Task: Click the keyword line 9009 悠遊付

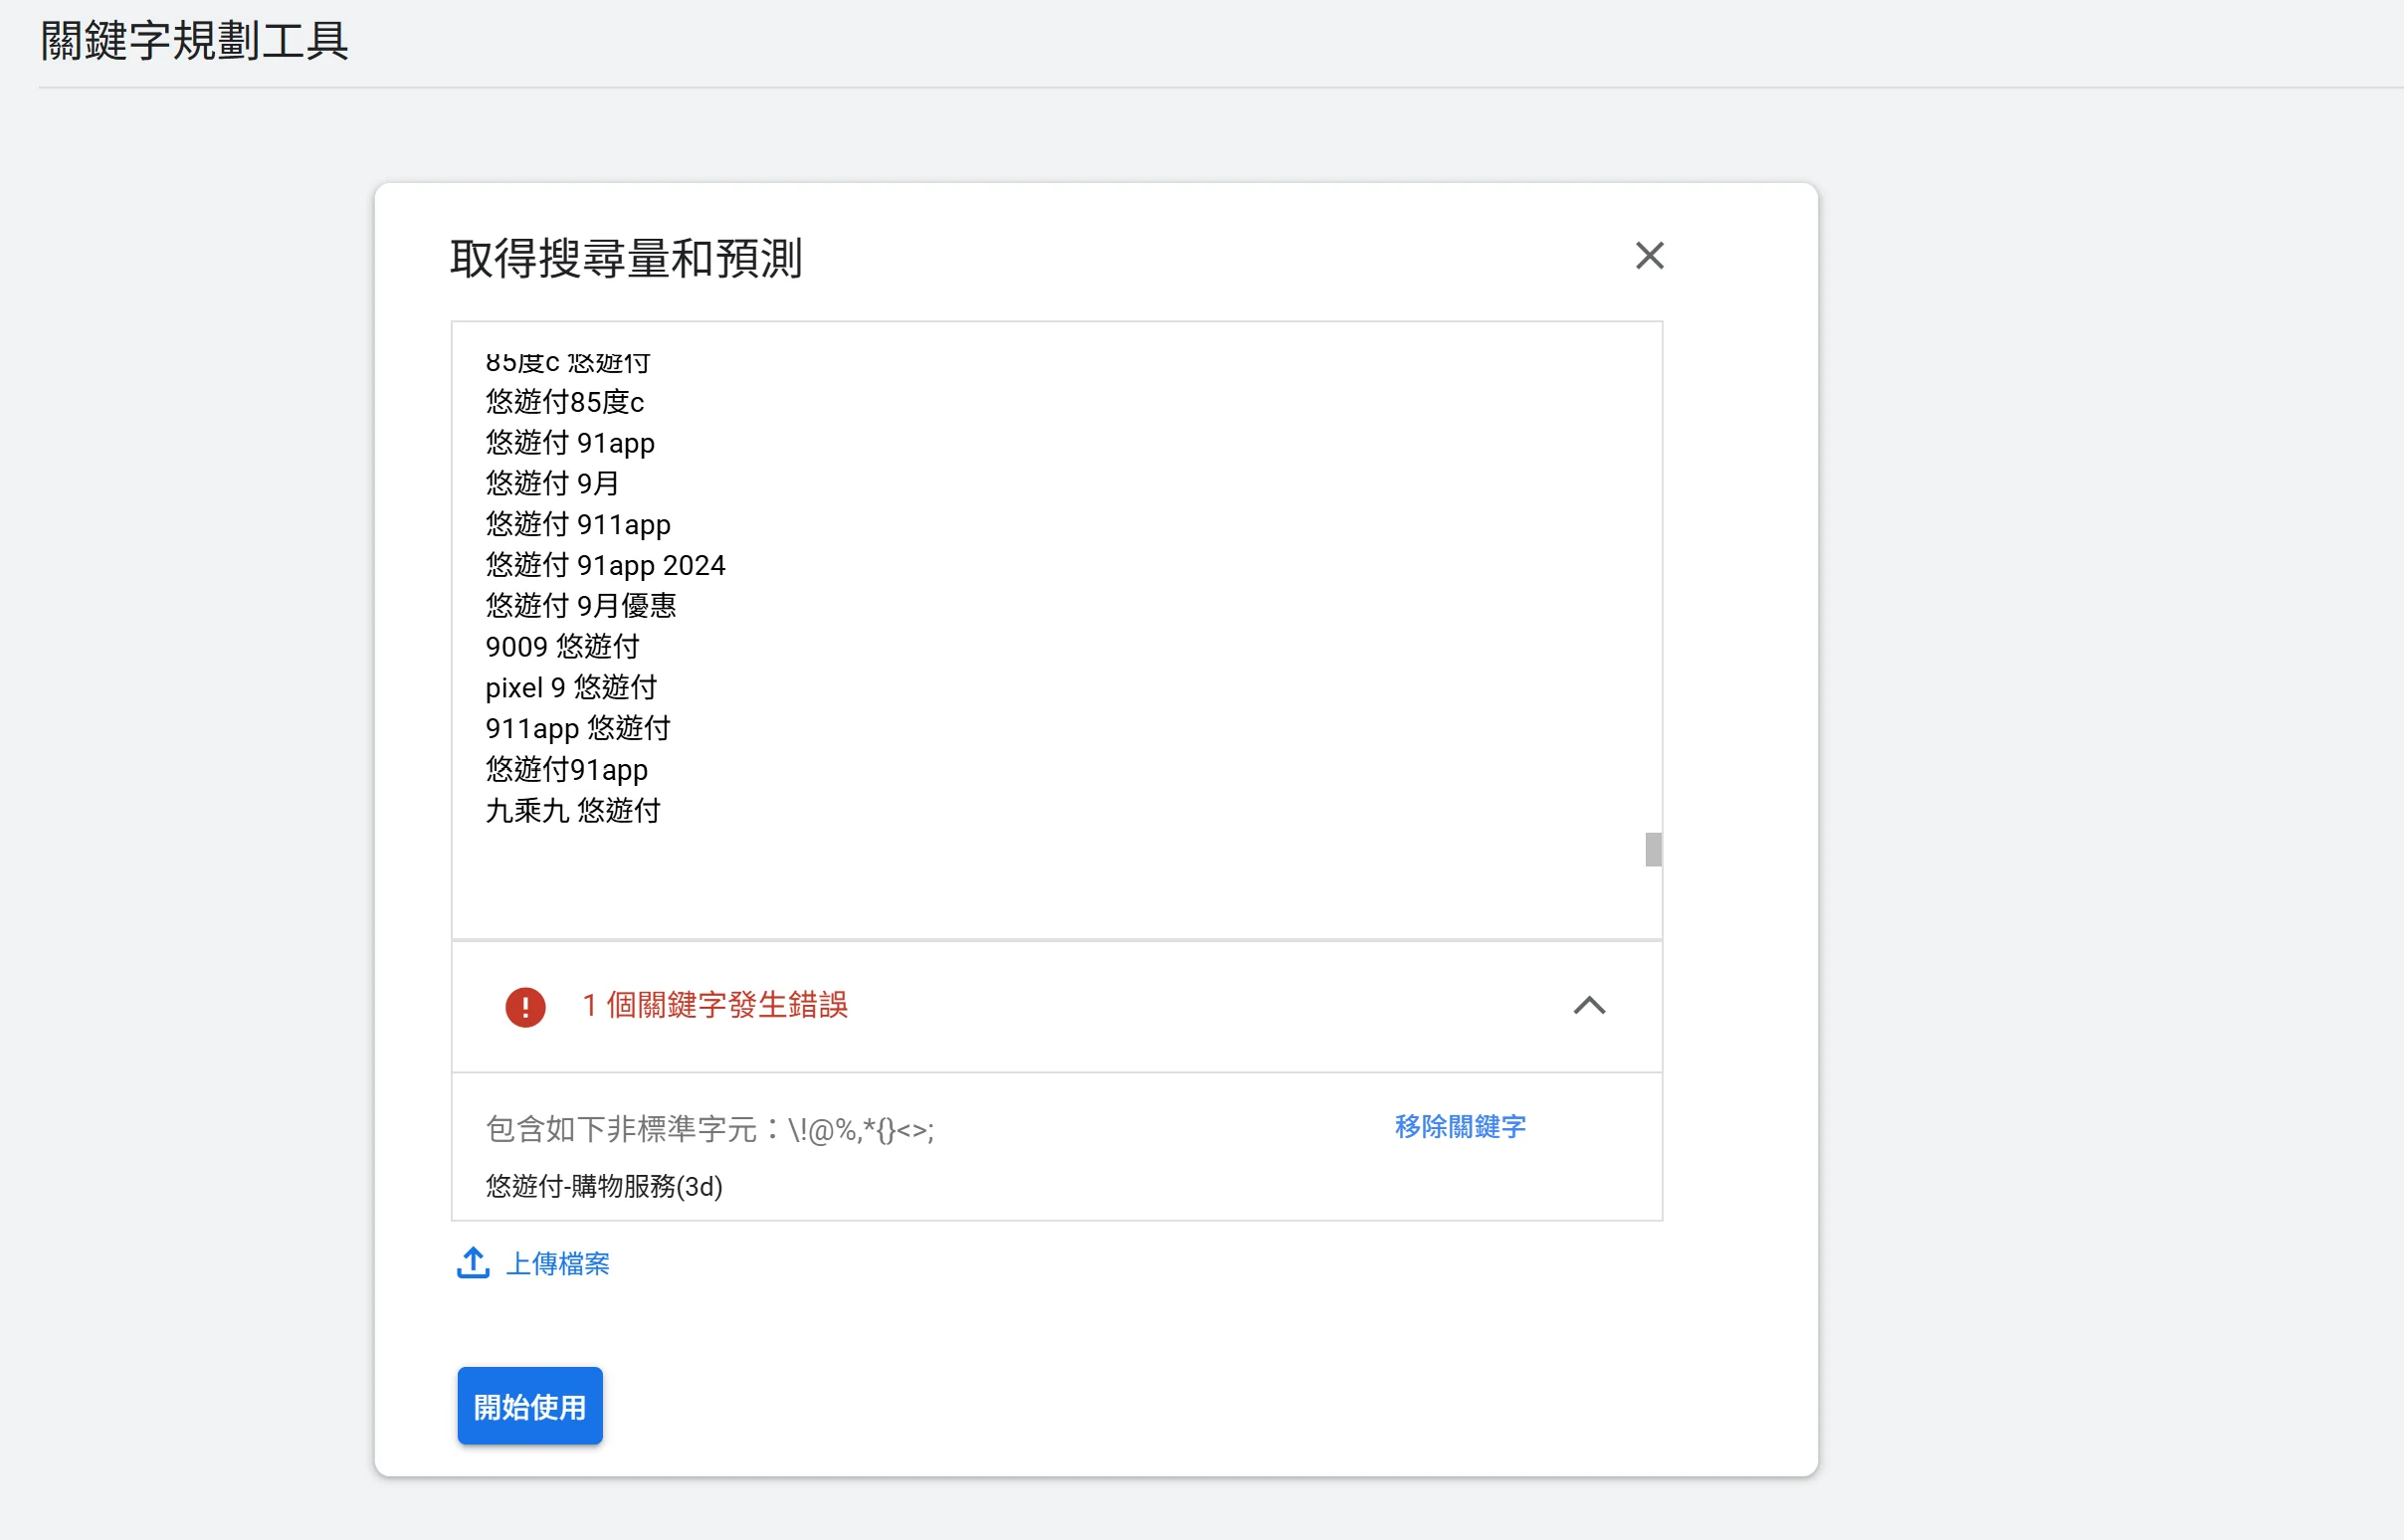Action: tap(562, 647)
